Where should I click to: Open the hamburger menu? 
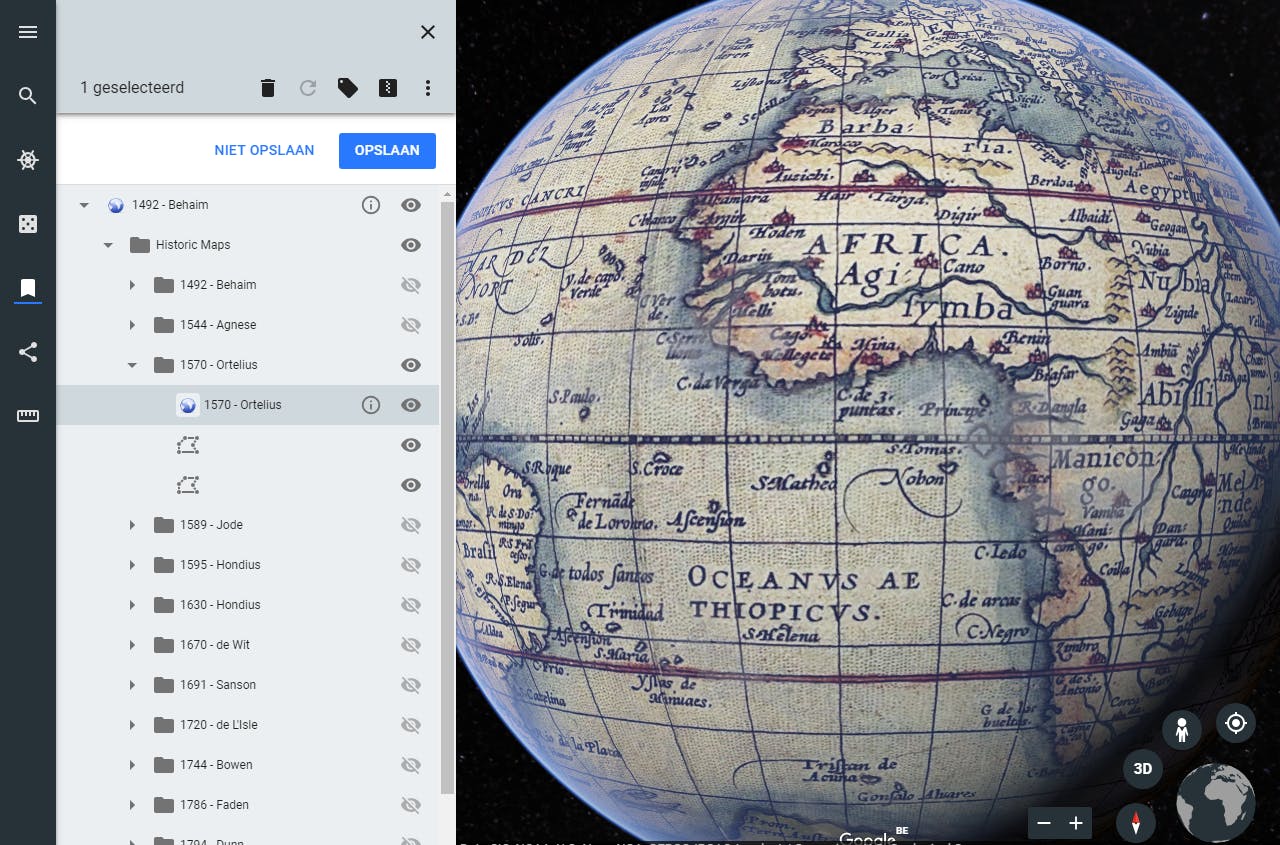[x=27, y=32]
